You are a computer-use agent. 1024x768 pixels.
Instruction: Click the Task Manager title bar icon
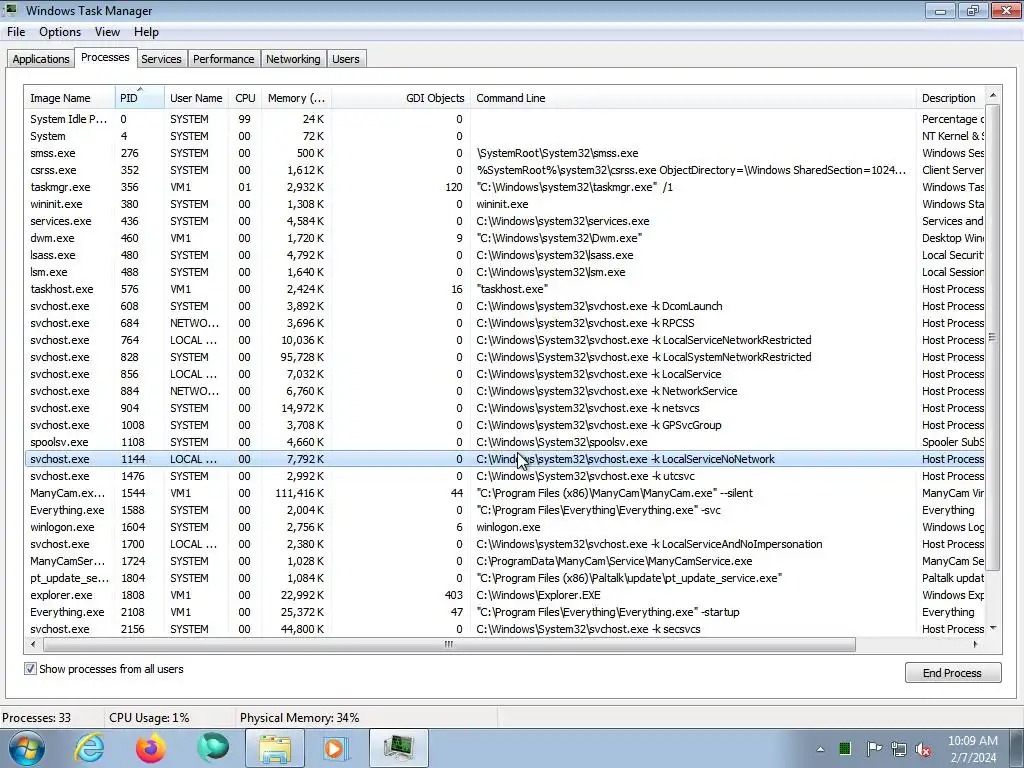(10, 10)
